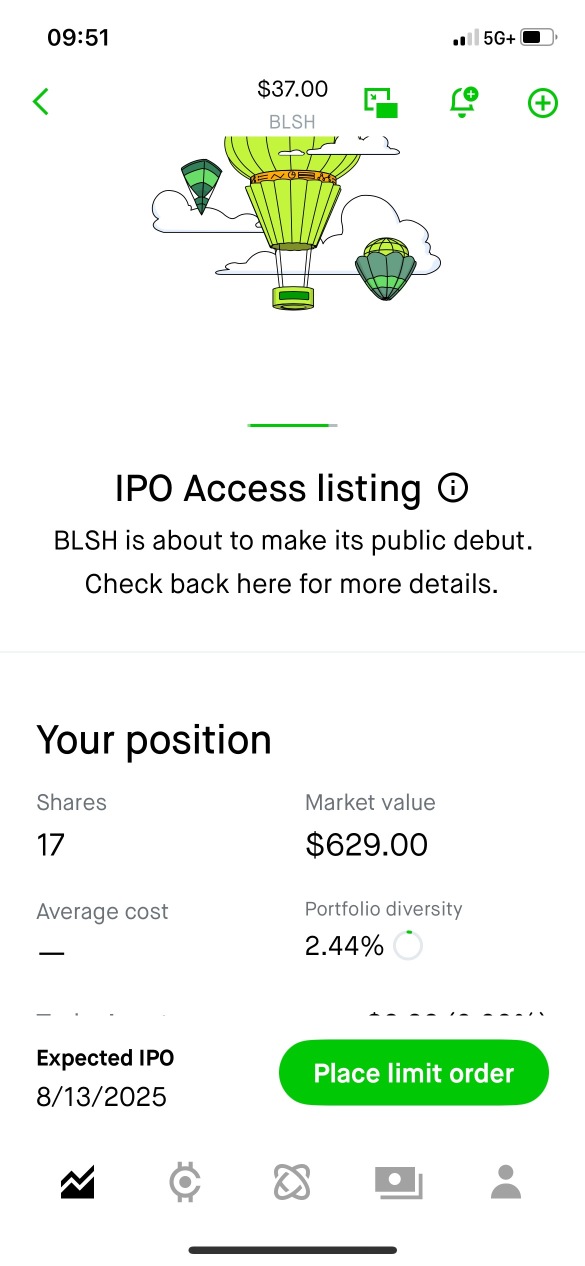
Task: Tap the green back arrow
Action: [41, 101]
